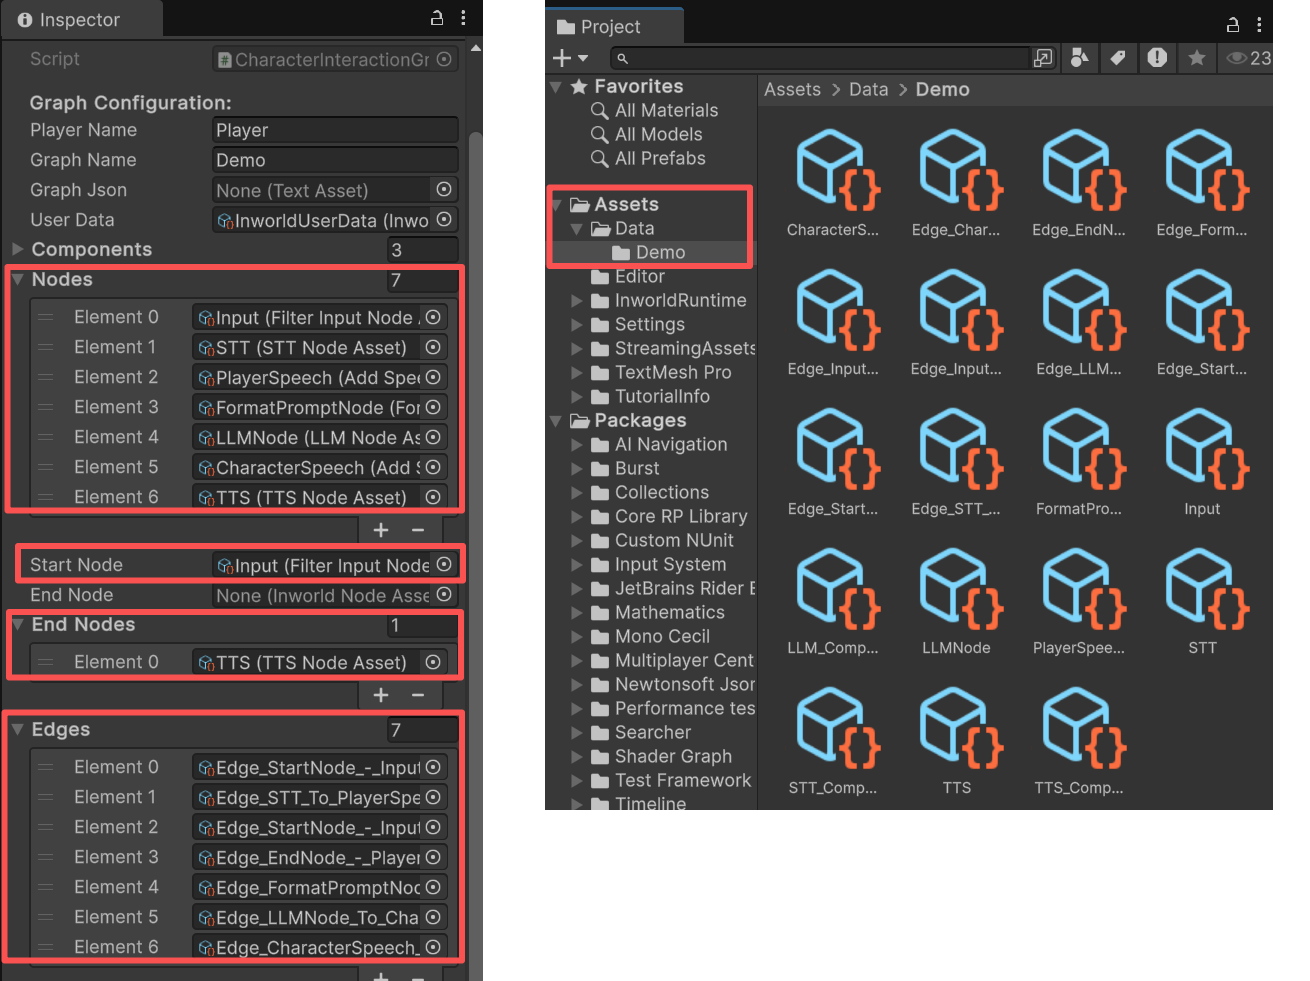Screen dimensions: 1310x981
Task: Toggle hidden packages visibility eye icon
Action: pos(1247,58)
